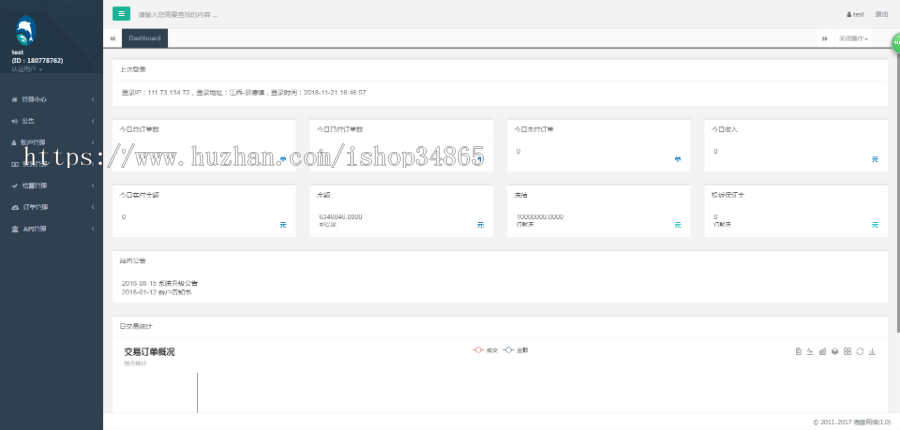Click the checkmark icon in the sidebar
Image resolution: width=900 pixels, height=430 pixels.
click(15, 185)
